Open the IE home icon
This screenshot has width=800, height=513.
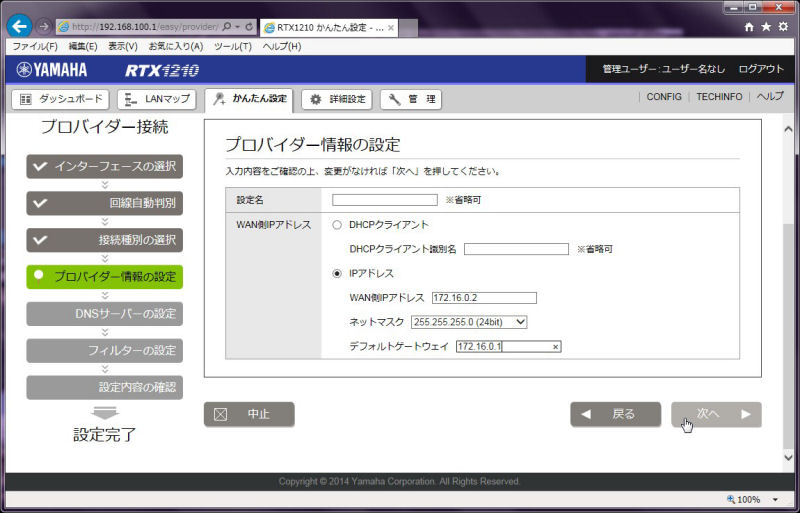pyautogui.click(x=749, y=27)
